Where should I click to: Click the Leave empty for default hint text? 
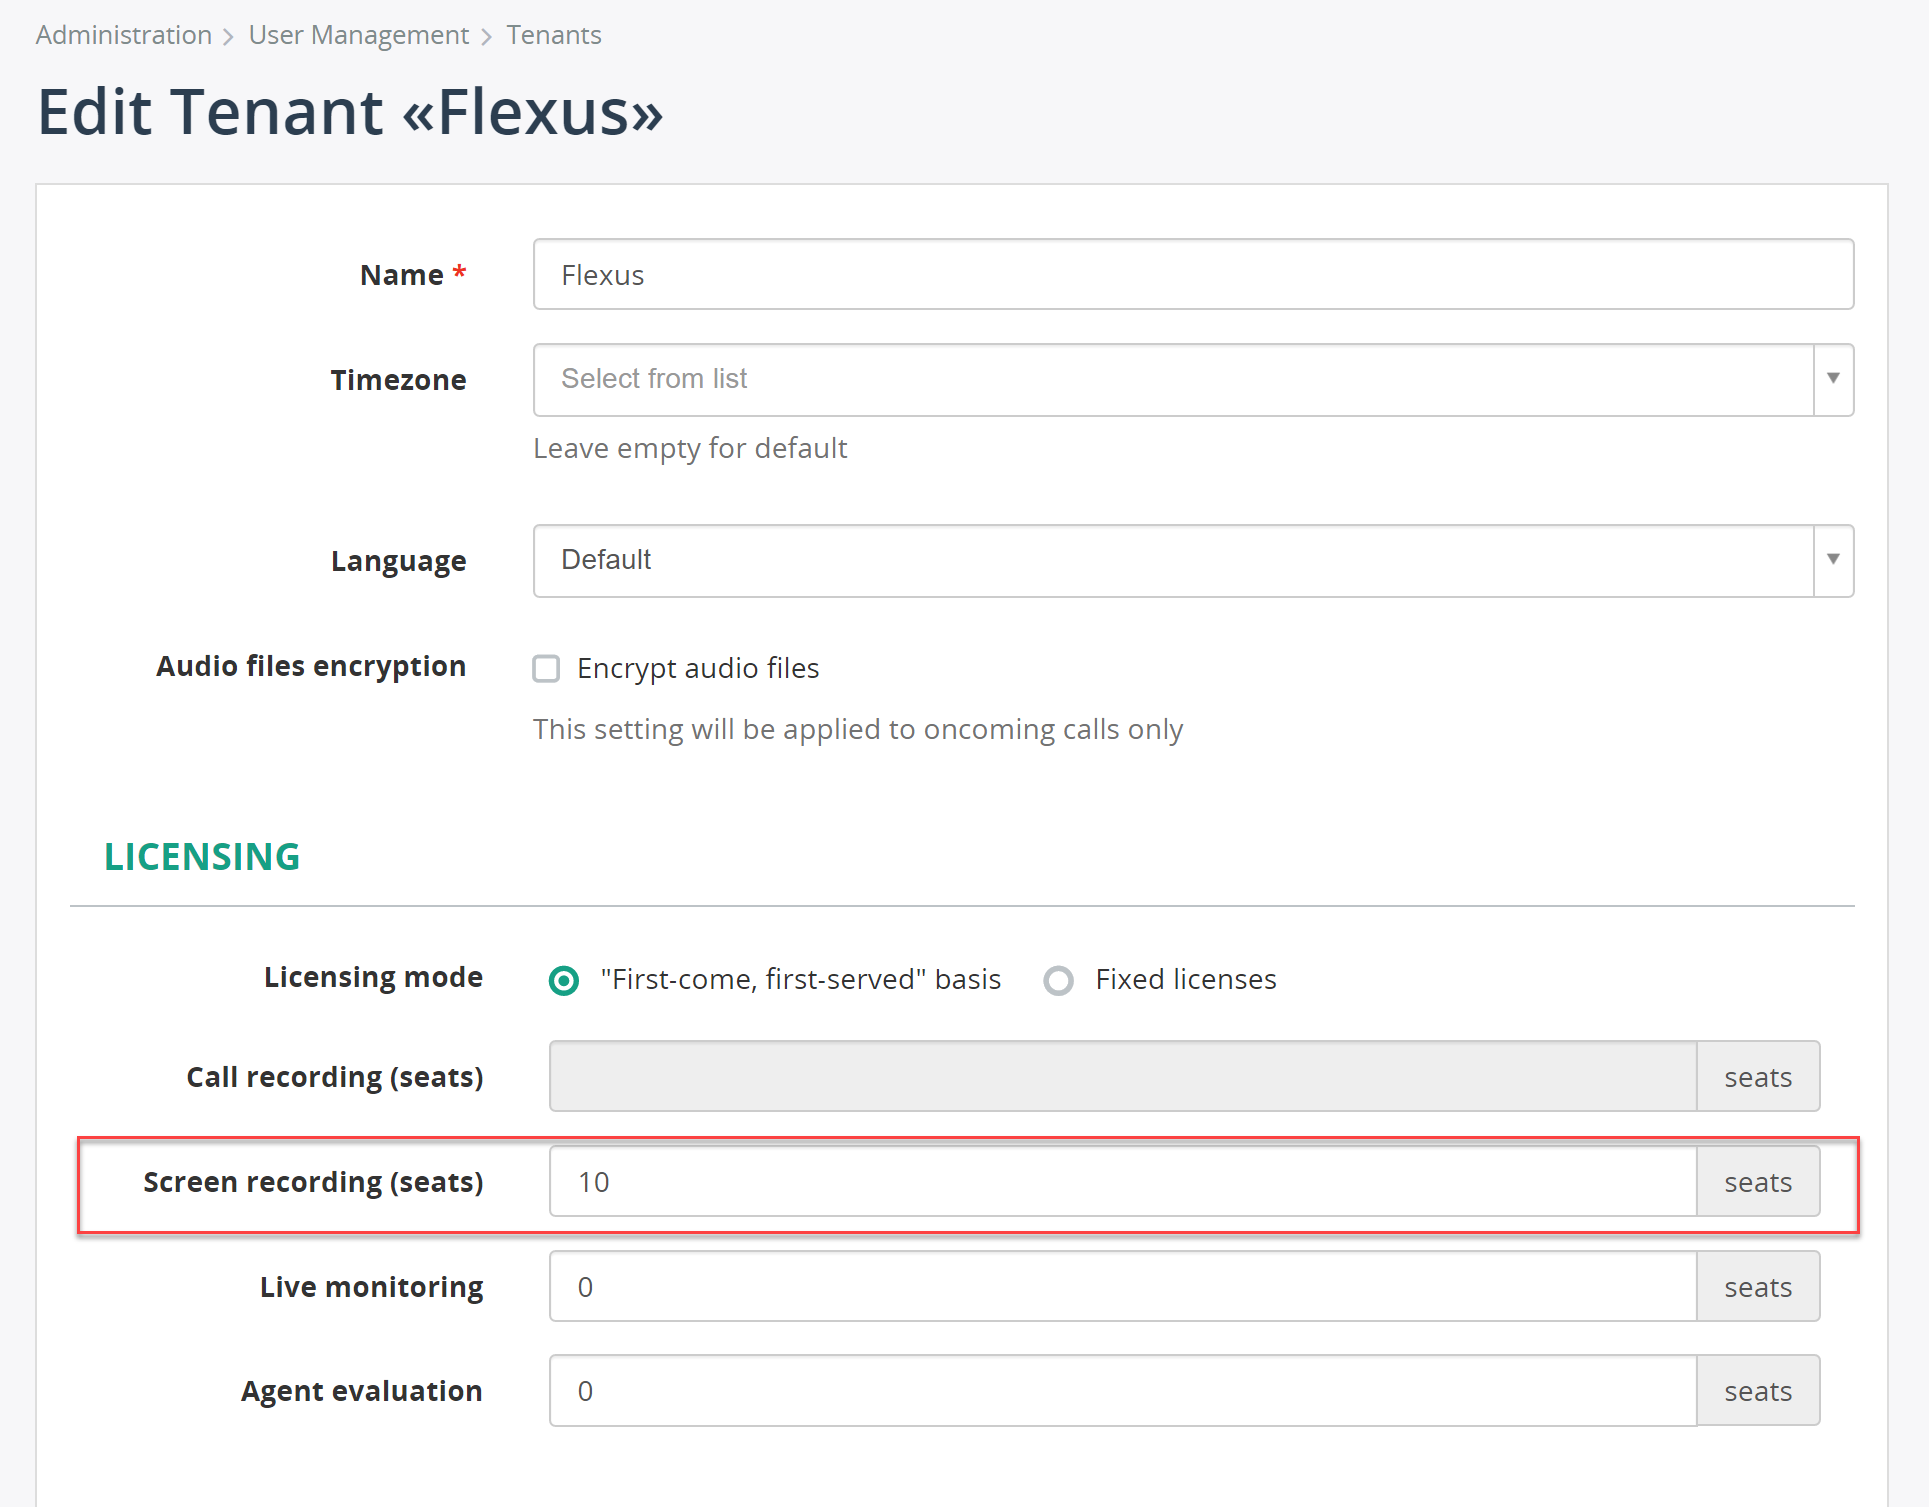[689, 448]
